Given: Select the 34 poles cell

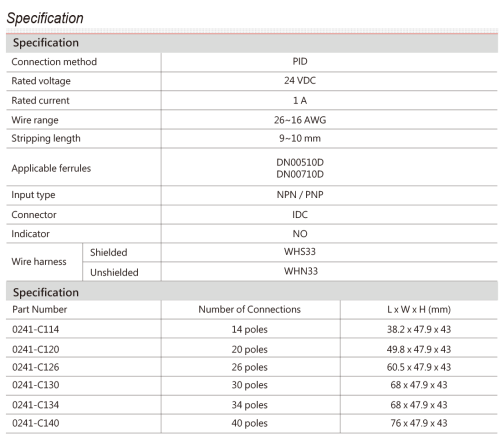Looking at the screenshot, I should coord(249,405).
